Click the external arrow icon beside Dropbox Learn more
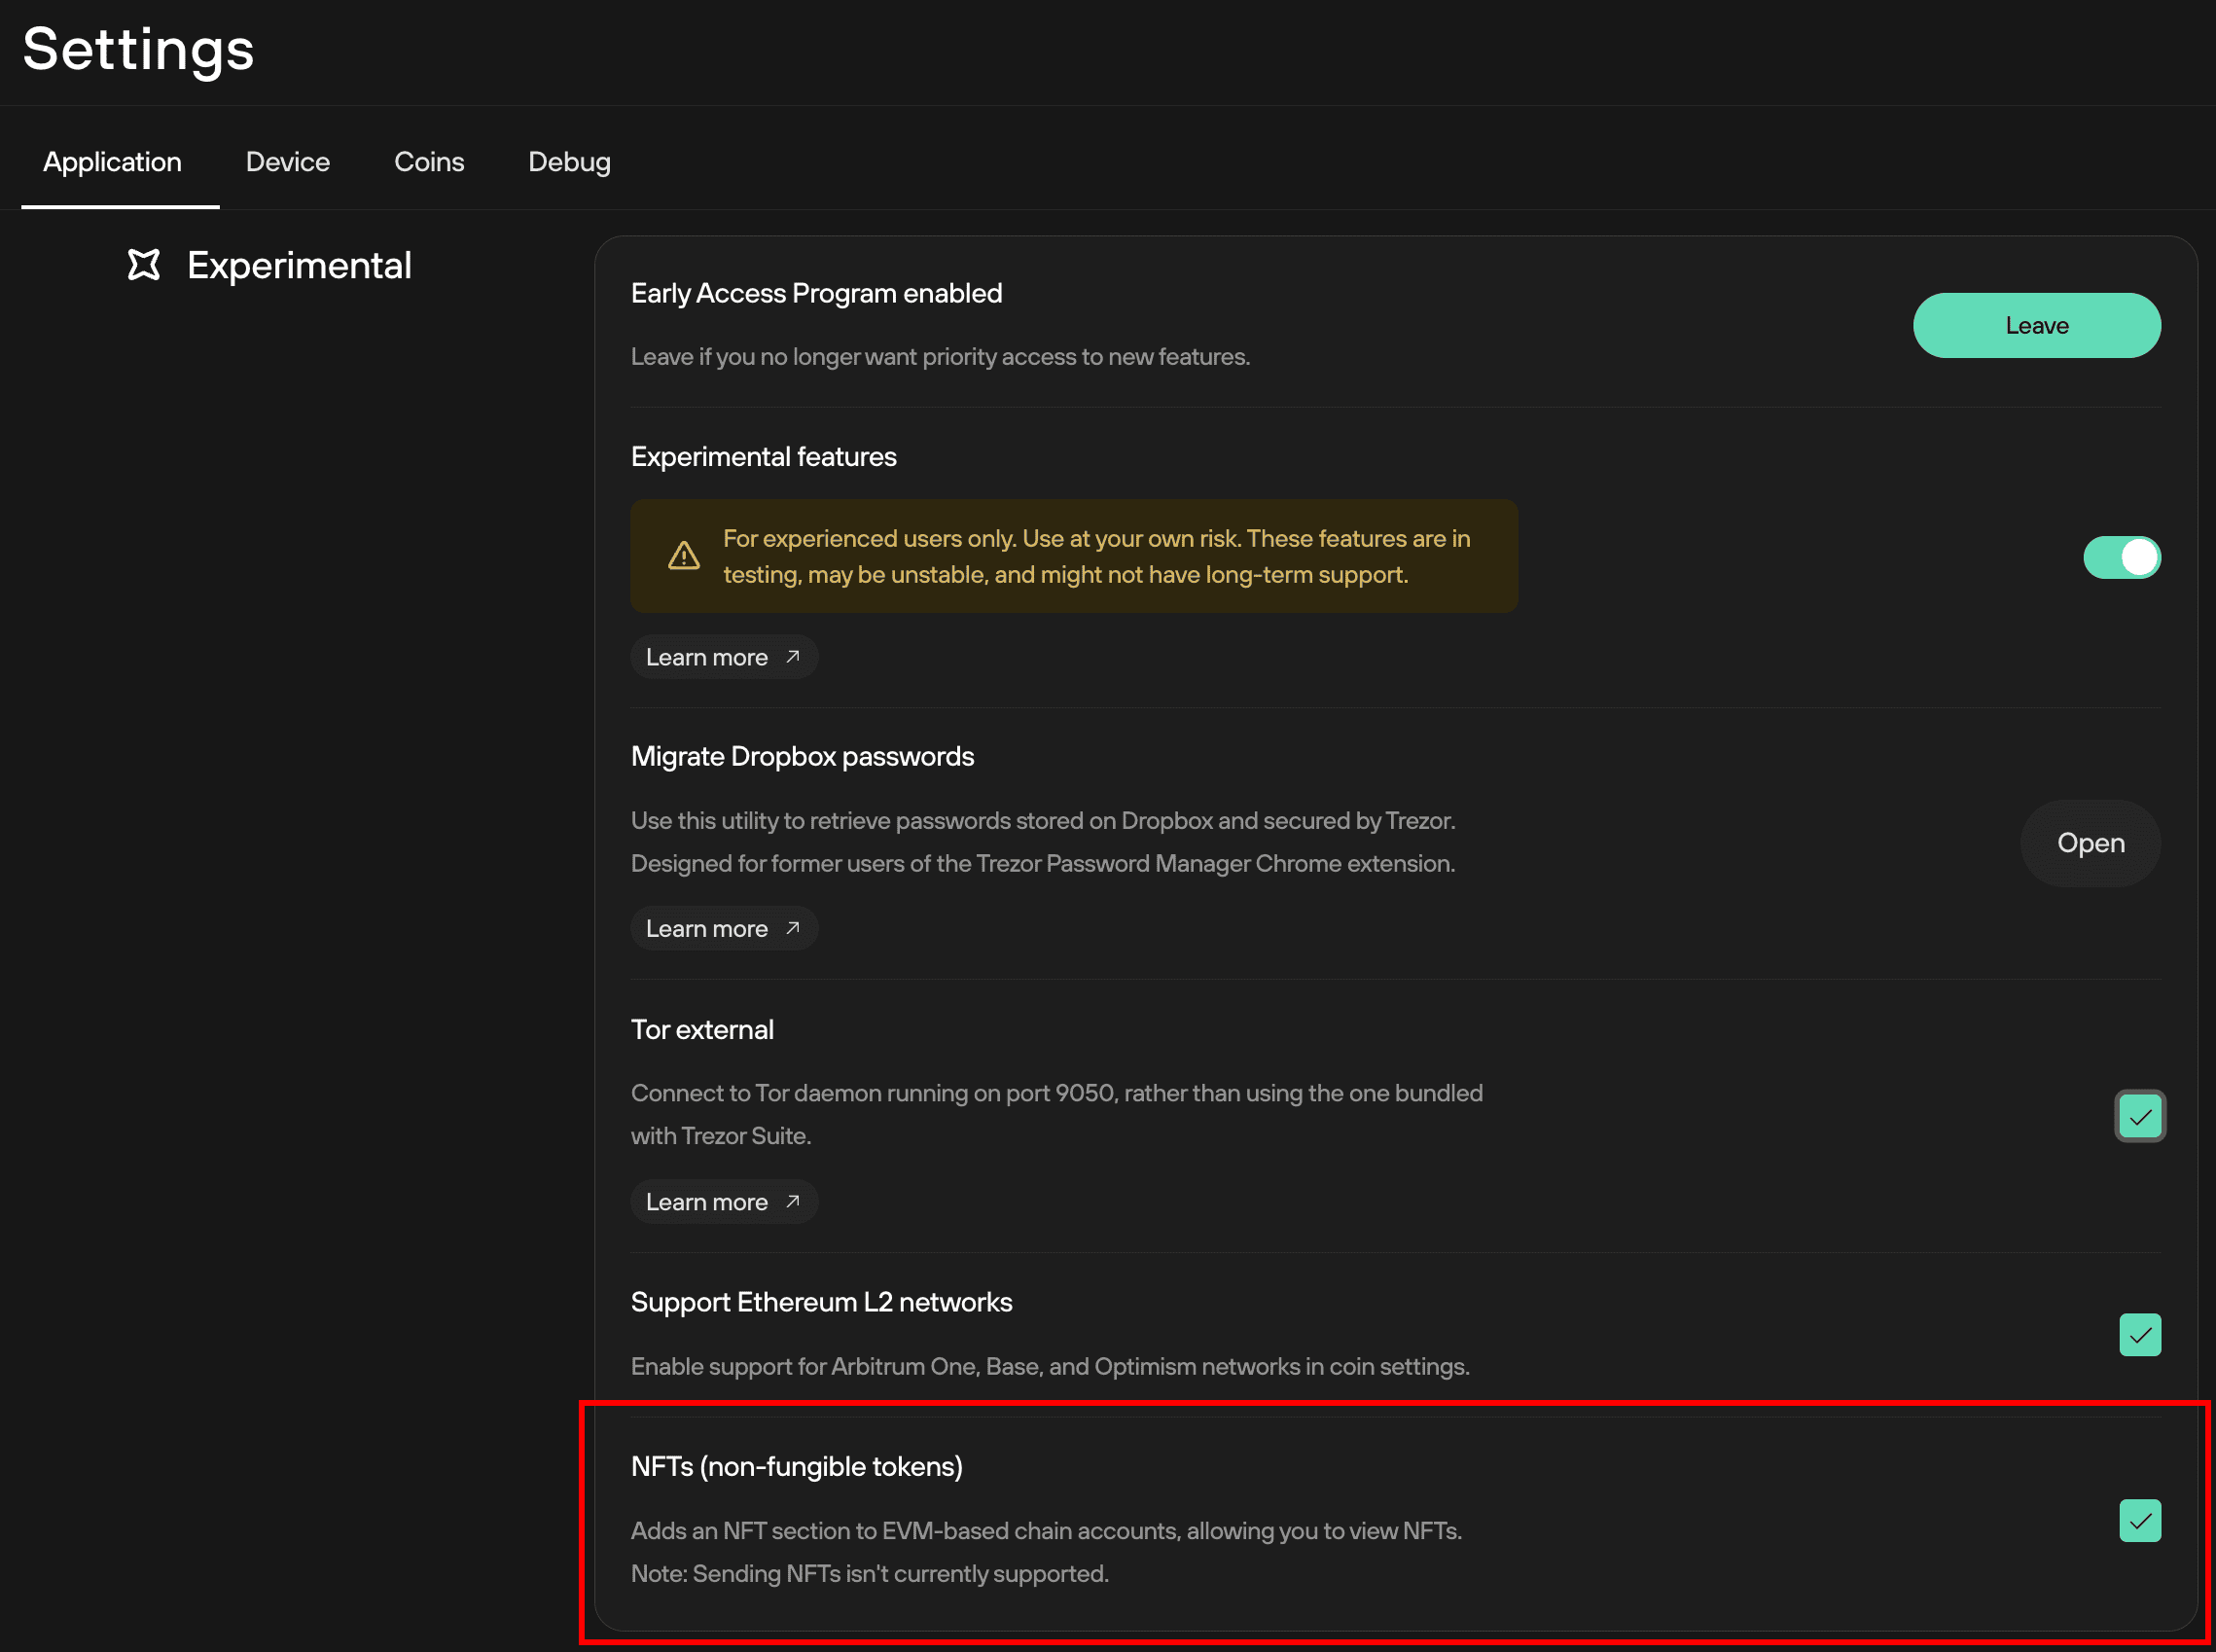The width and height of the screenshot is (2216, 1652). click(x=793, y=928)
